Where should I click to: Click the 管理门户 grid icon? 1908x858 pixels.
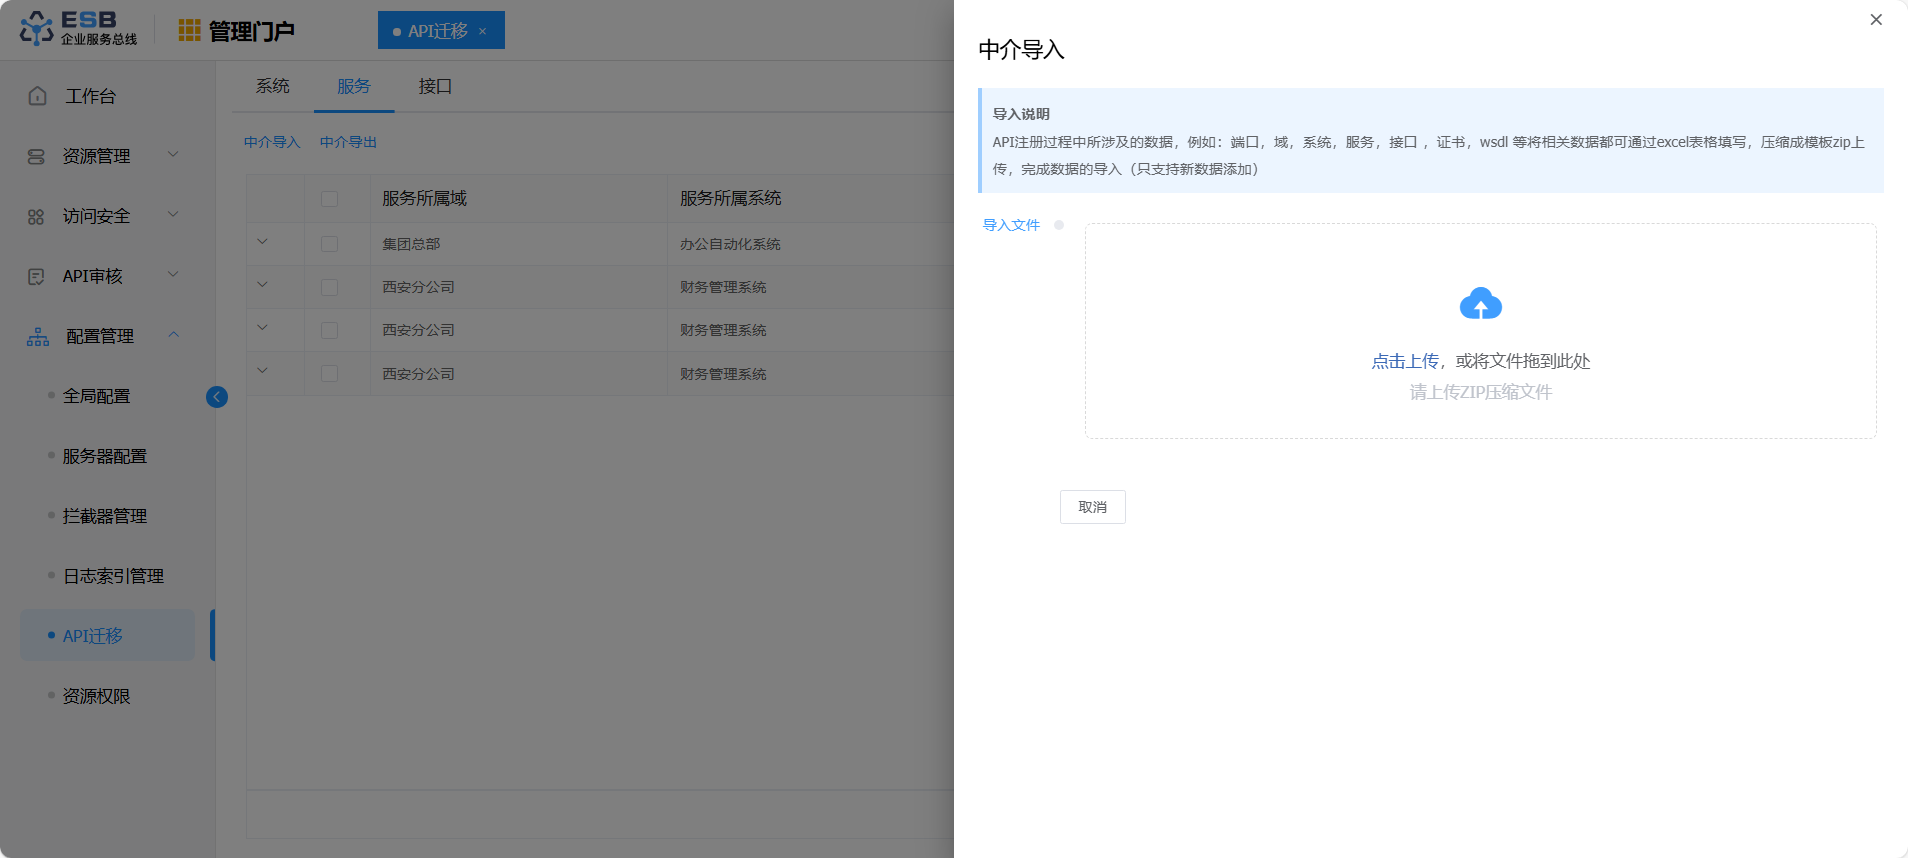[189, 31]
